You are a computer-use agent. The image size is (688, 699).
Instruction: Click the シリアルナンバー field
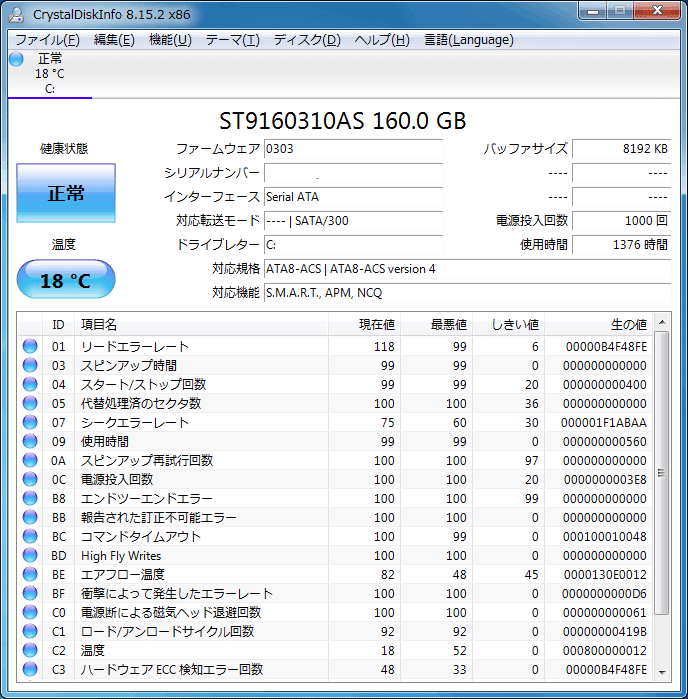pos(354,173)
